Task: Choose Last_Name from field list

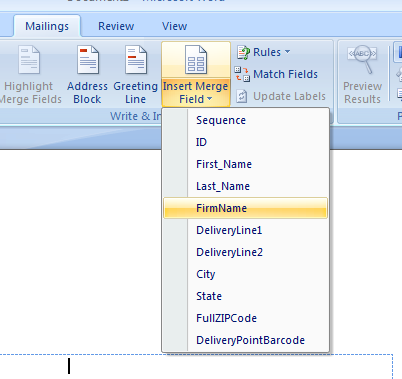Action: [245, 186]
